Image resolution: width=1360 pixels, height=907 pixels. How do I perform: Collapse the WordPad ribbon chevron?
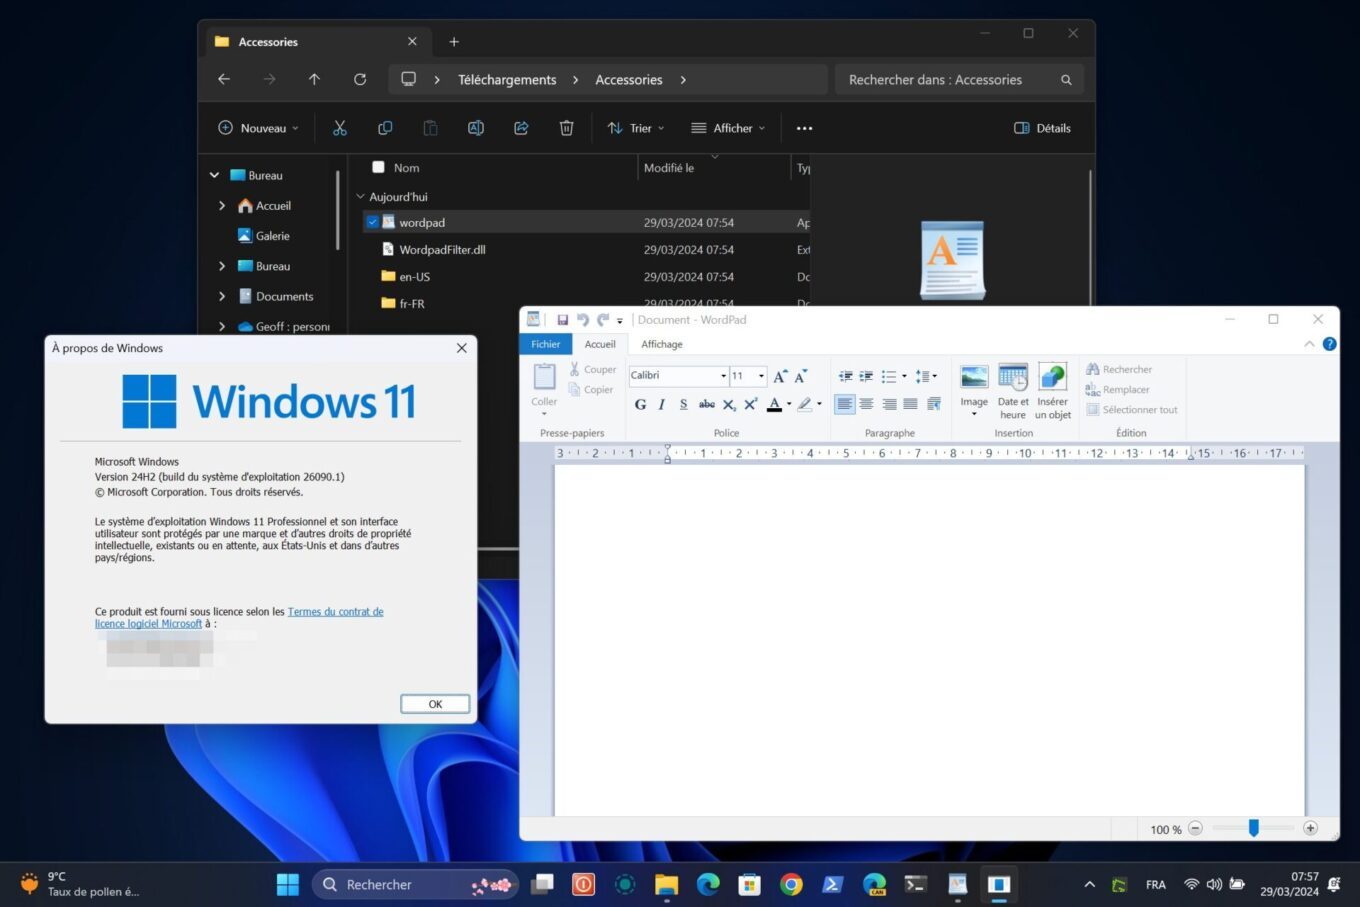coord(1309,344)
